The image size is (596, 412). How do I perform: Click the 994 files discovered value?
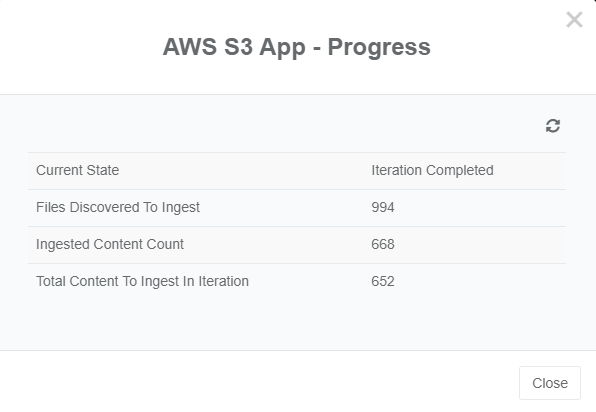point(383,207)
